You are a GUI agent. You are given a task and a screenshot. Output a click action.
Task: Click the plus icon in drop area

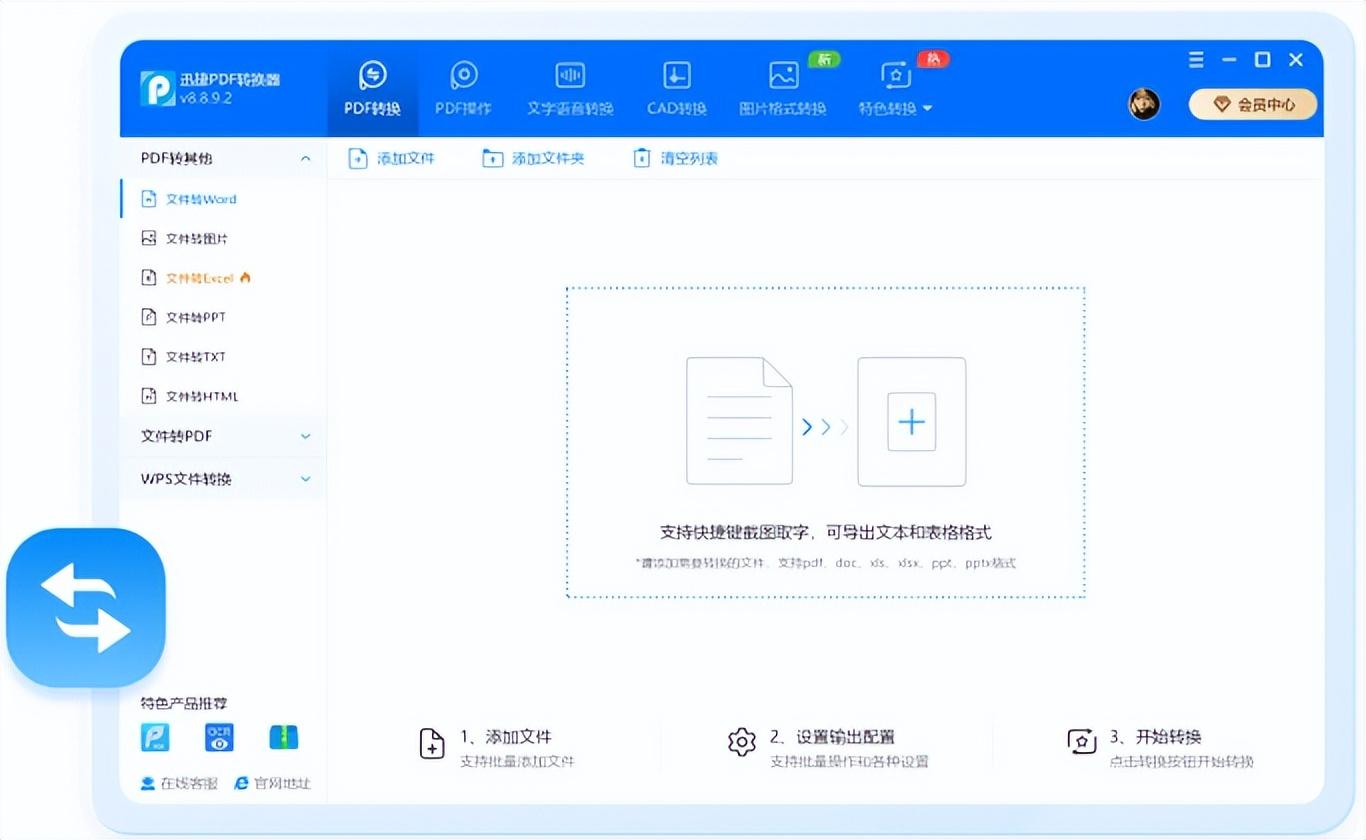pyautogui.click(x=911, y=422)
